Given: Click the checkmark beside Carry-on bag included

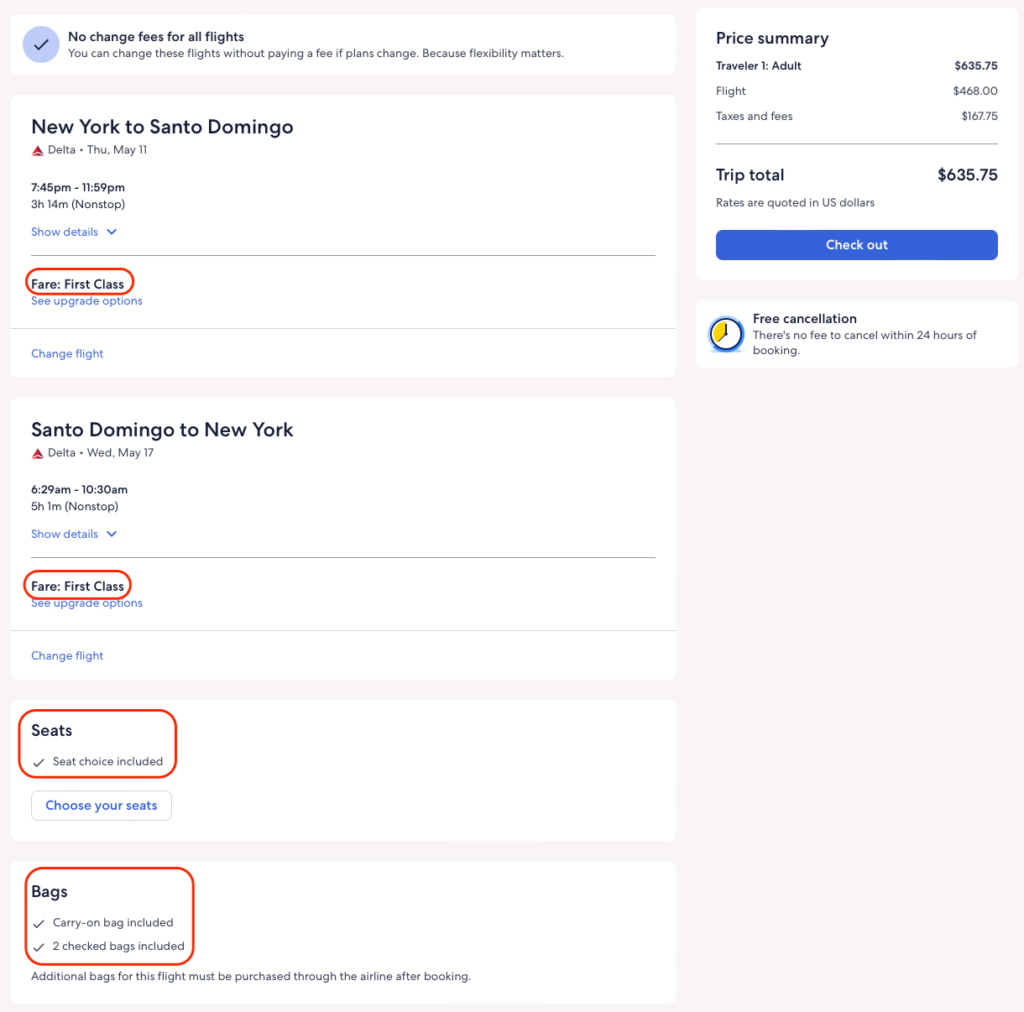Looking at the screenshot, I should coord(39,923).
